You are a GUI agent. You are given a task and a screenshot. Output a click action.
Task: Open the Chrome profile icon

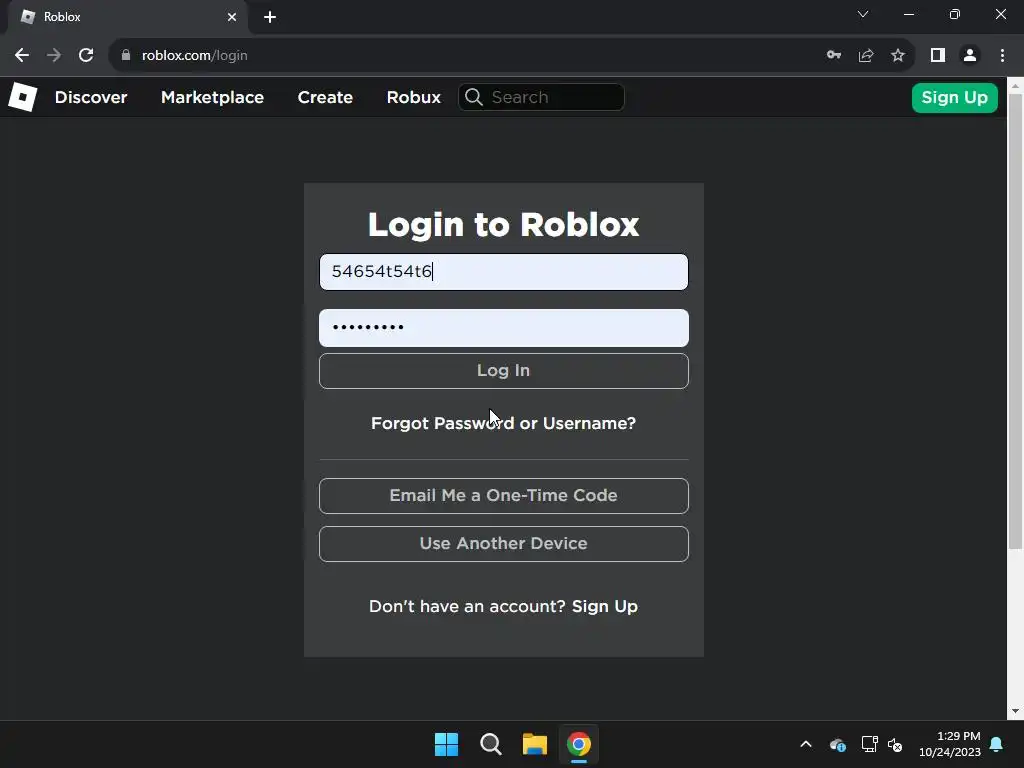point(970,56)
